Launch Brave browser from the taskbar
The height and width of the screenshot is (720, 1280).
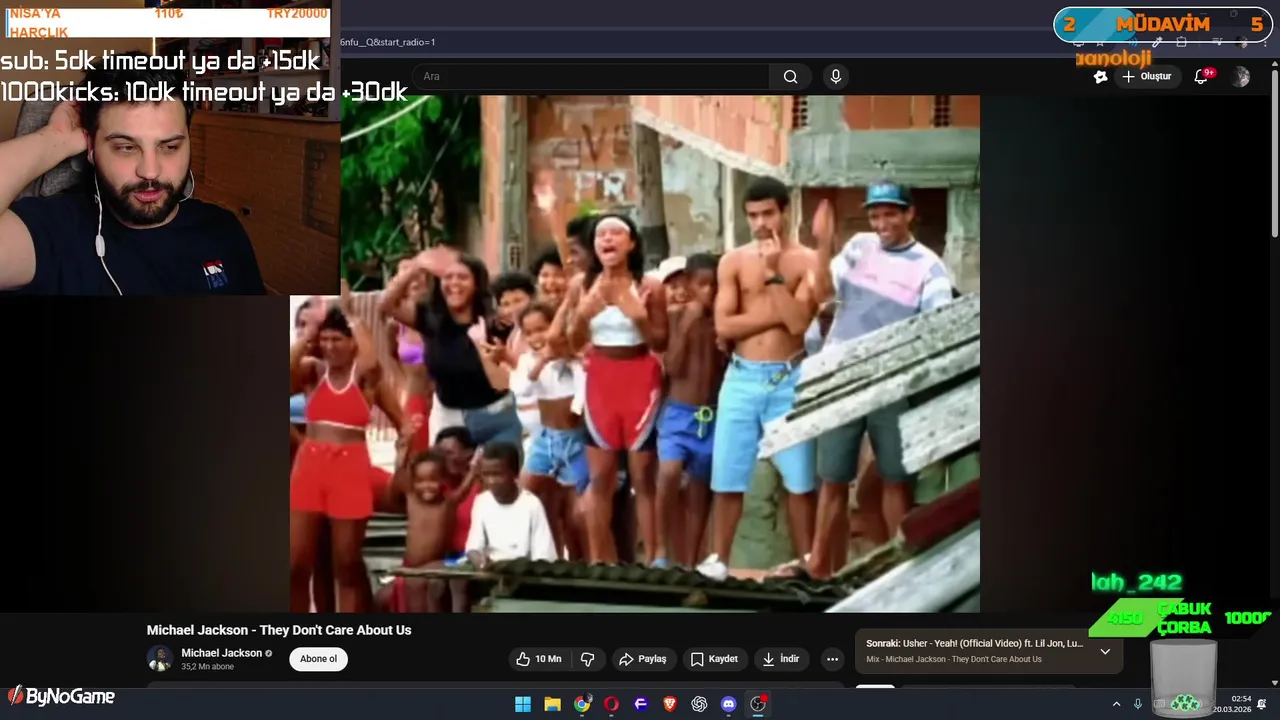(670, 704)
